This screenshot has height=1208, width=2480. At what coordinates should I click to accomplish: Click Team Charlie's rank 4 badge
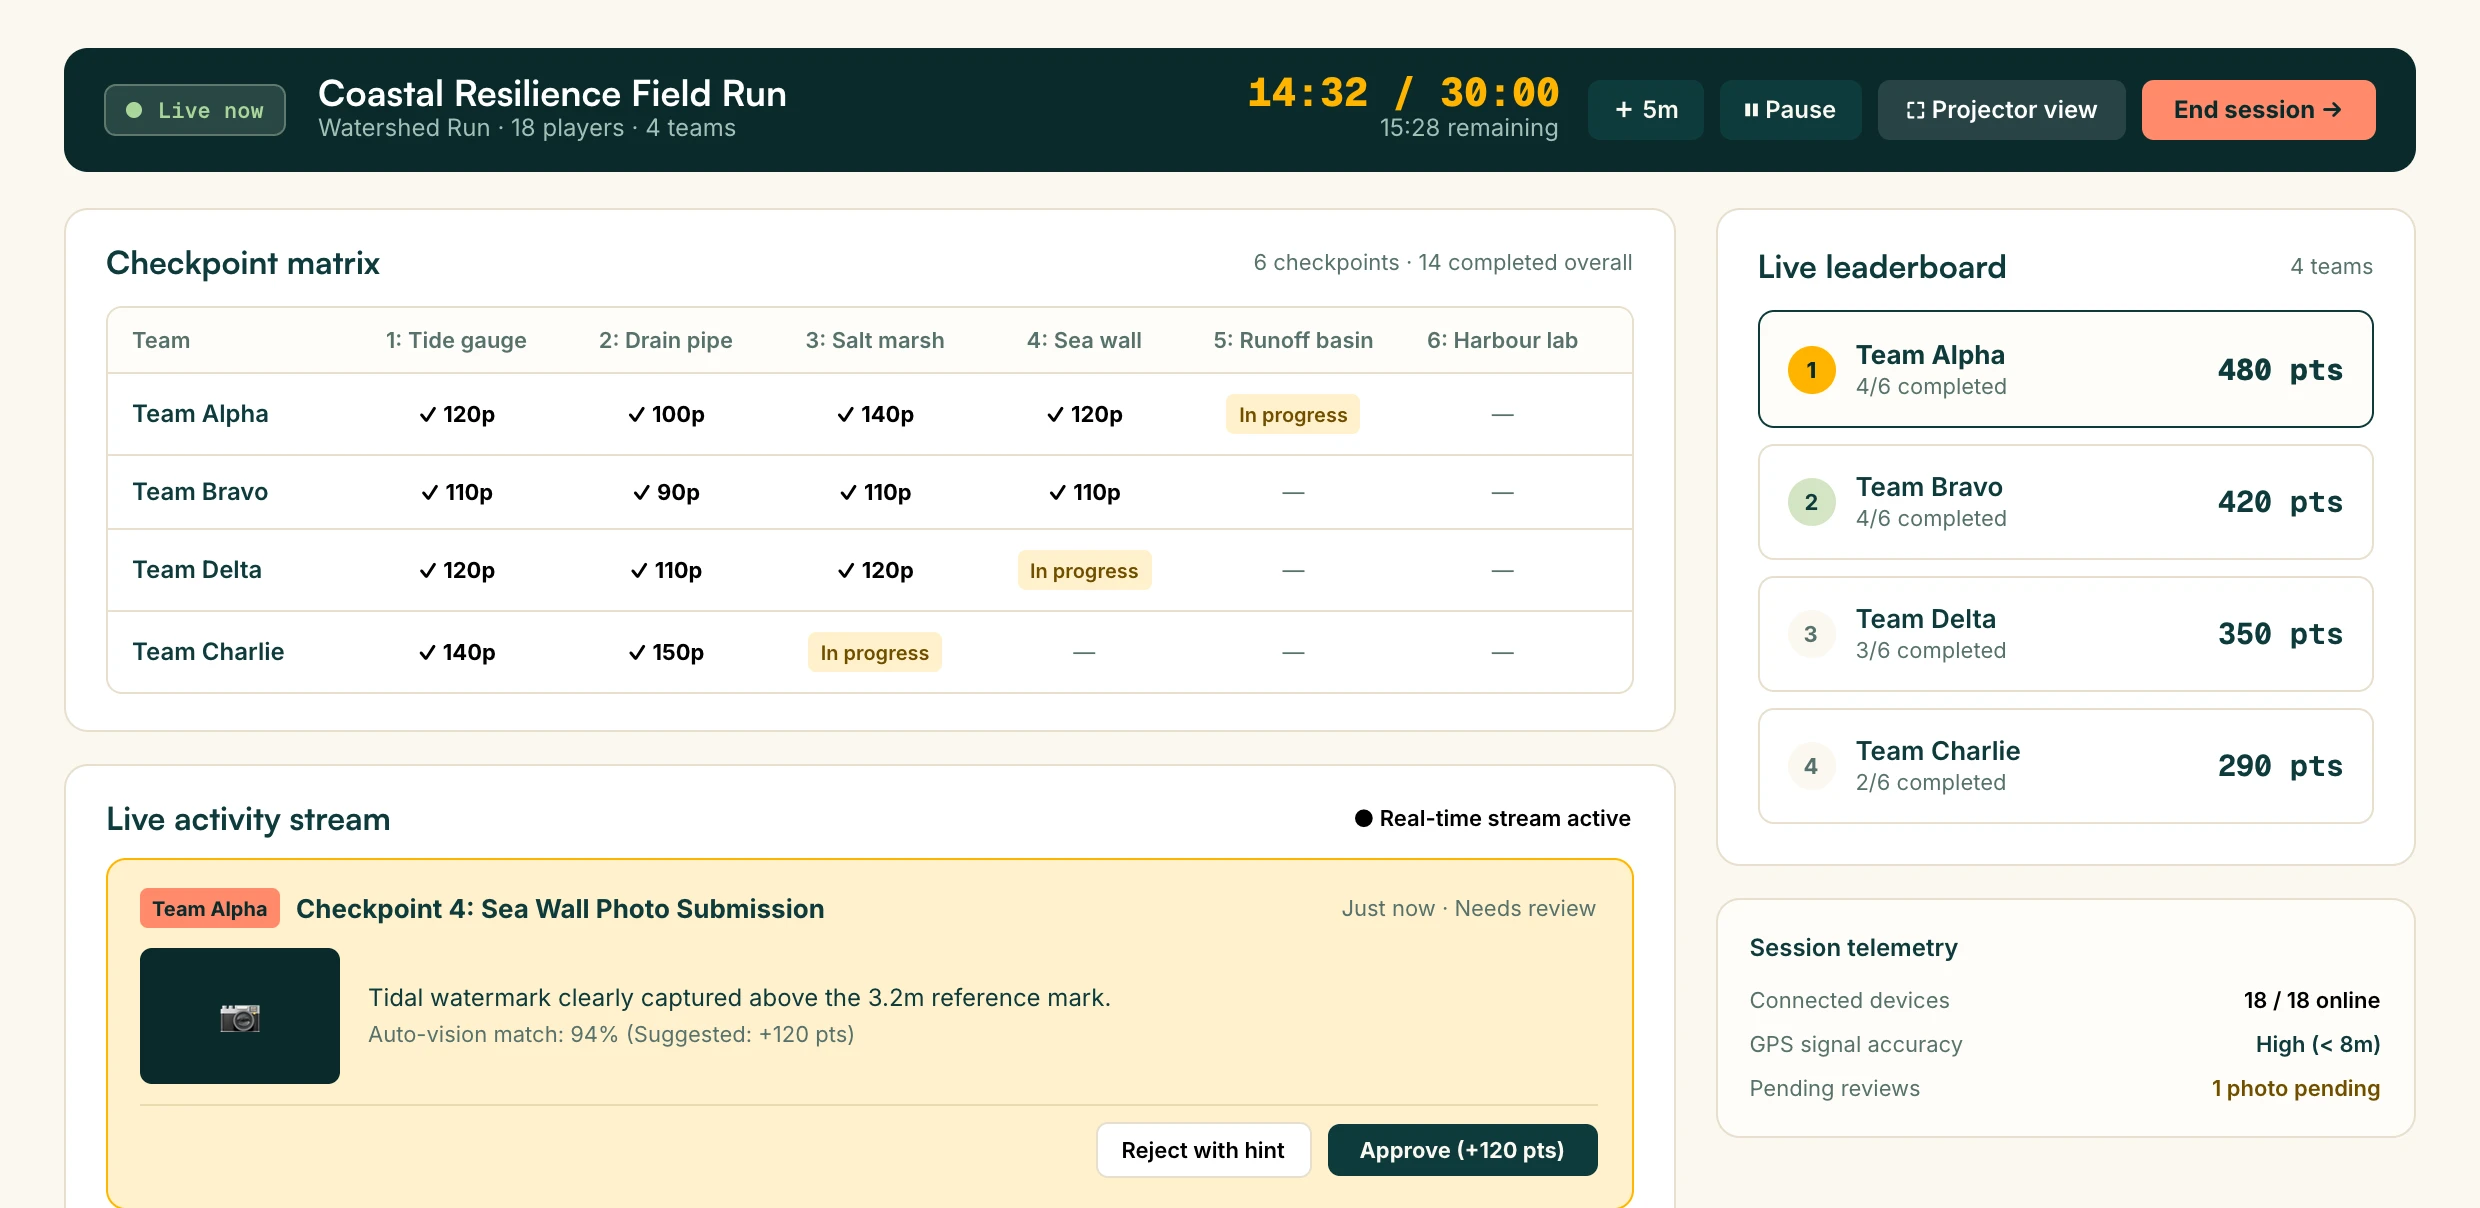tap(1811, 766)
